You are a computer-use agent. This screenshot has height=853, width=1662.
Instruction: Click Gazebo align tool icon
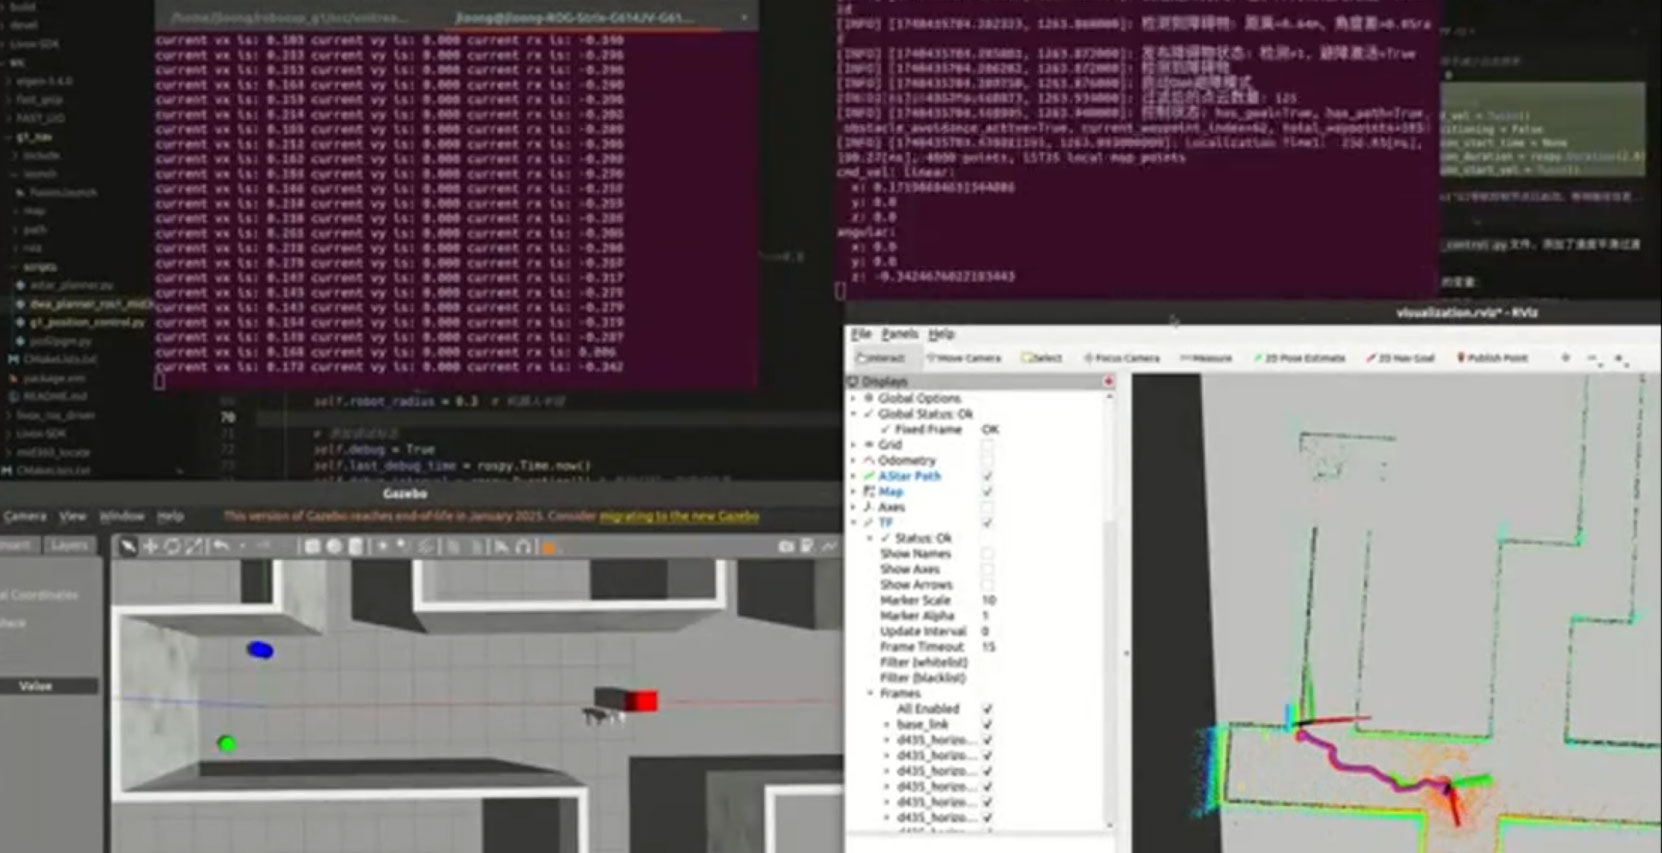click(x=502, y=546)
